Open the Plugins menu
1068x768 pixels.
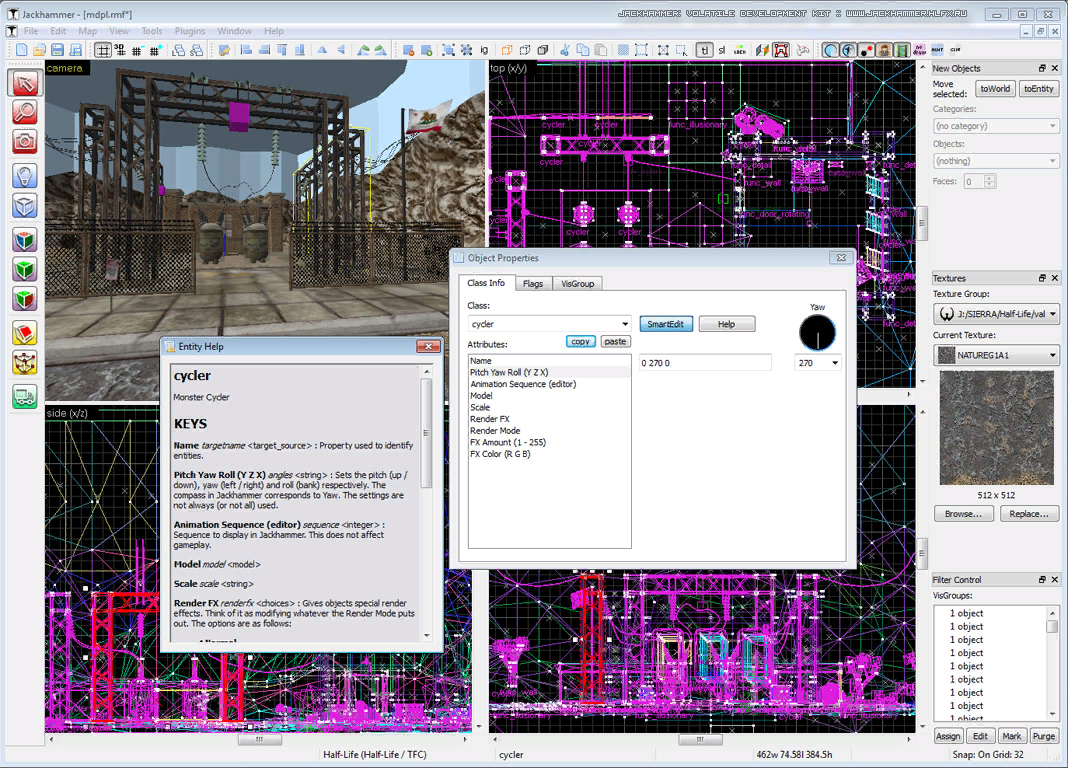189,31
